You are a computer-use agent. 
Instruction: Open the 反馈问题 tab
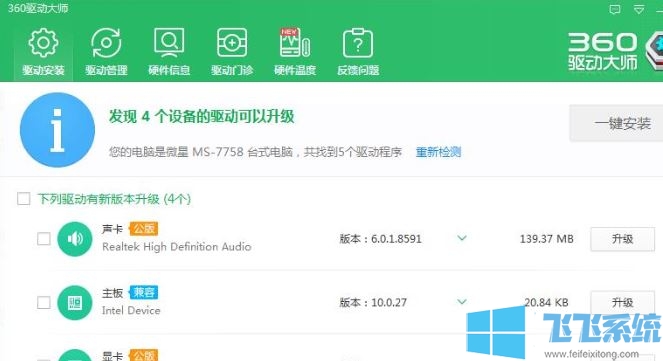[x=358, y=52]
